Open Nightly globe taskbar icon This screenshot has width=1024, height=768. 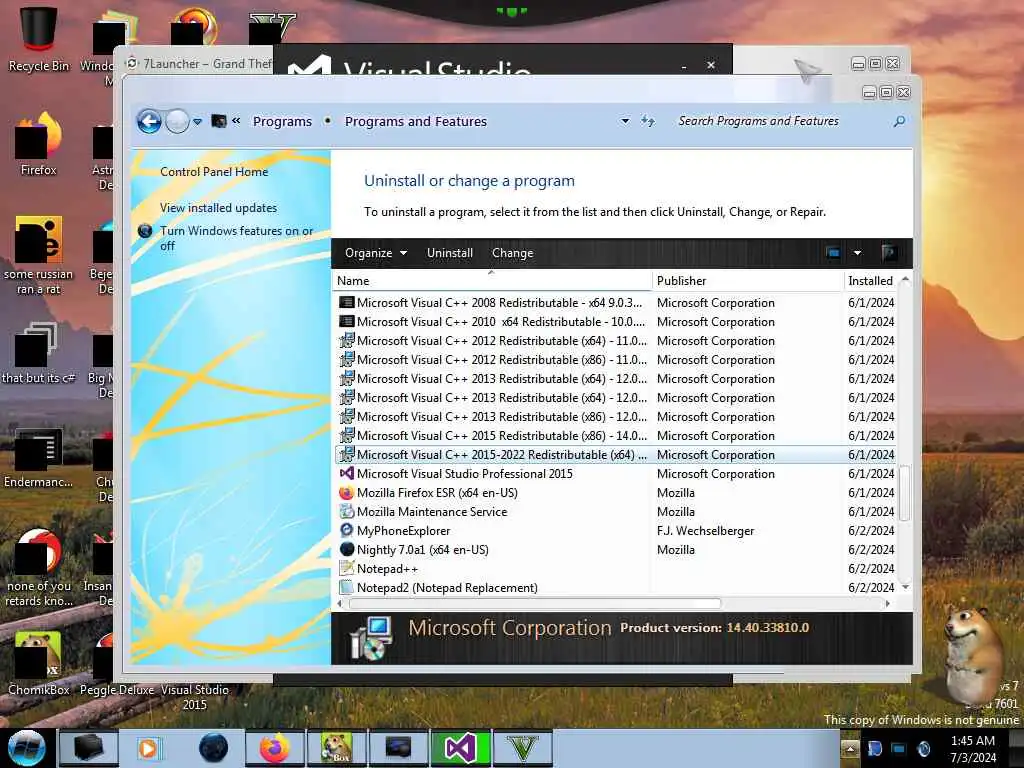[214, 748]
